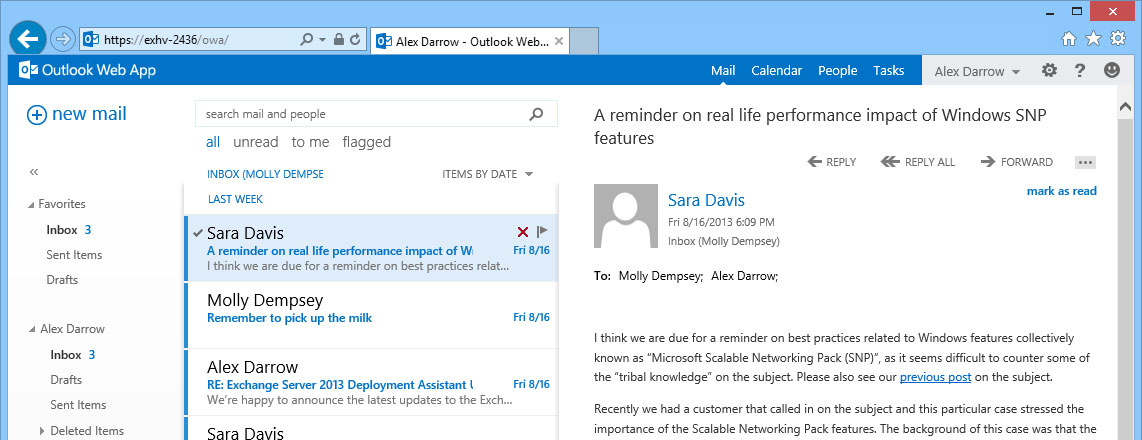Toggle checkmark on Sara Davis message
Screen dimensions: 1142x440
point(197,233)
